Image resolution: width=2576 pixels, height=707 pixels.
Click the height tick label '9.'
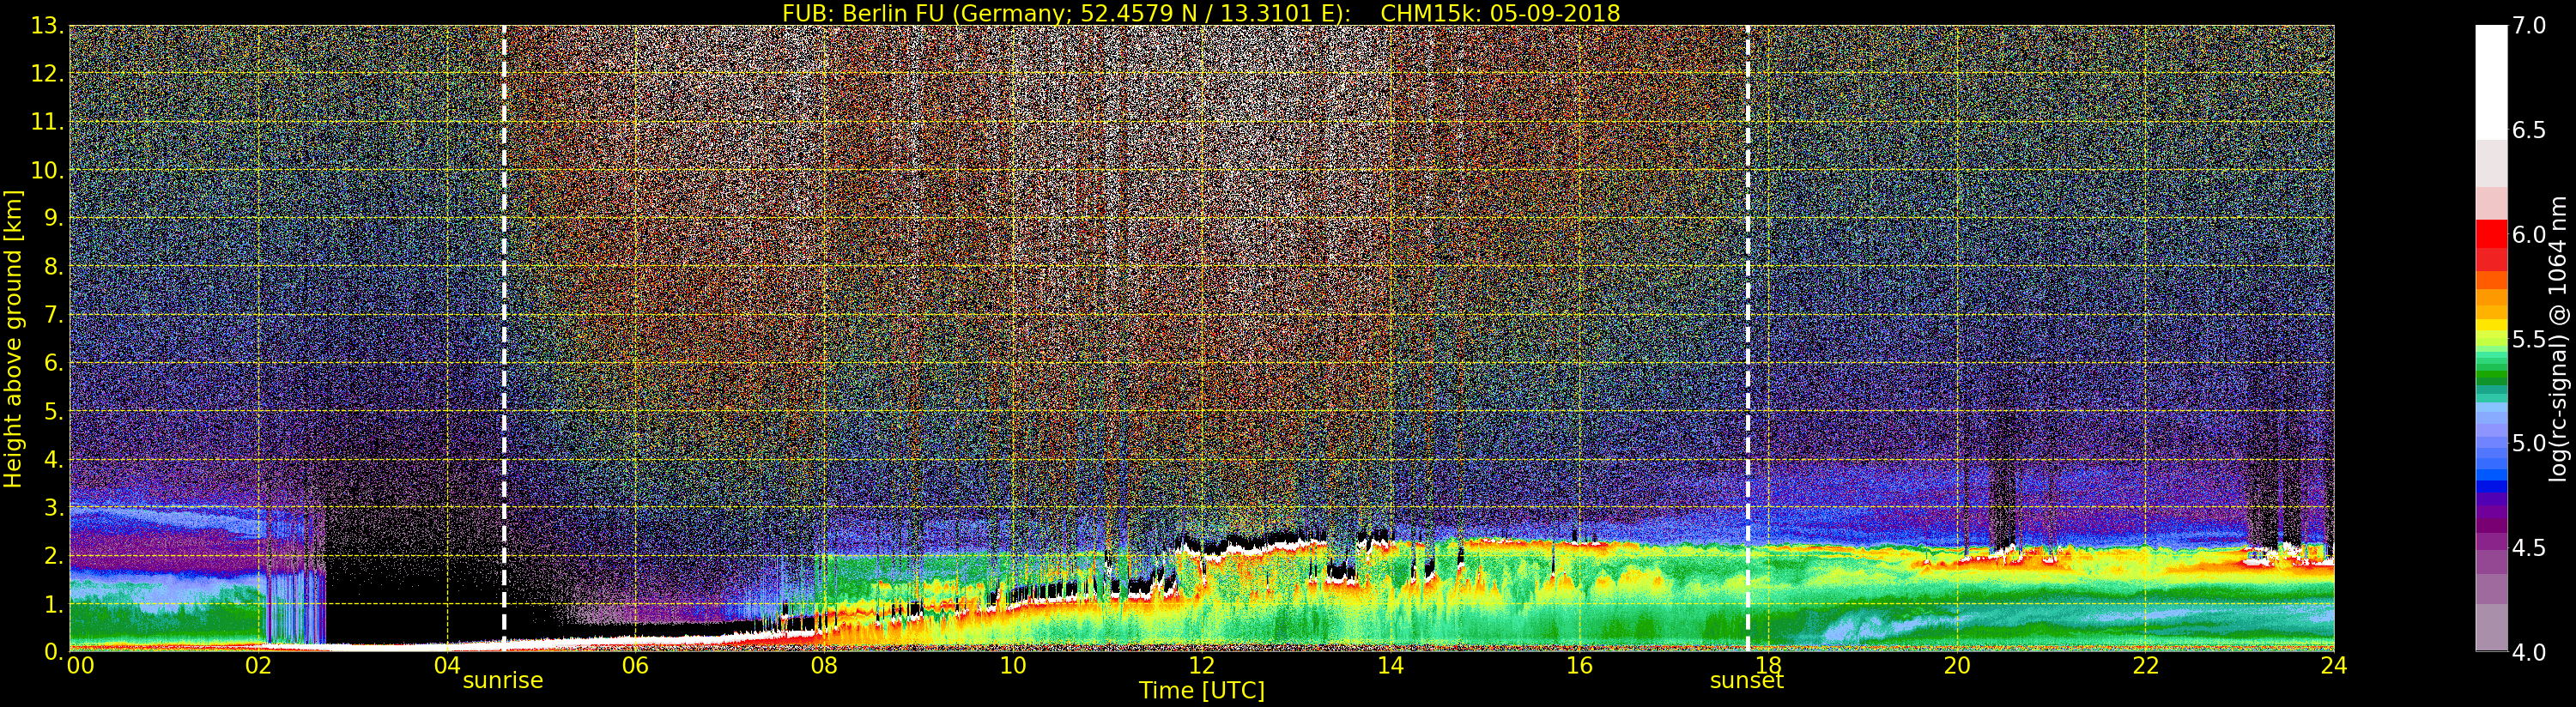[54, 218]
